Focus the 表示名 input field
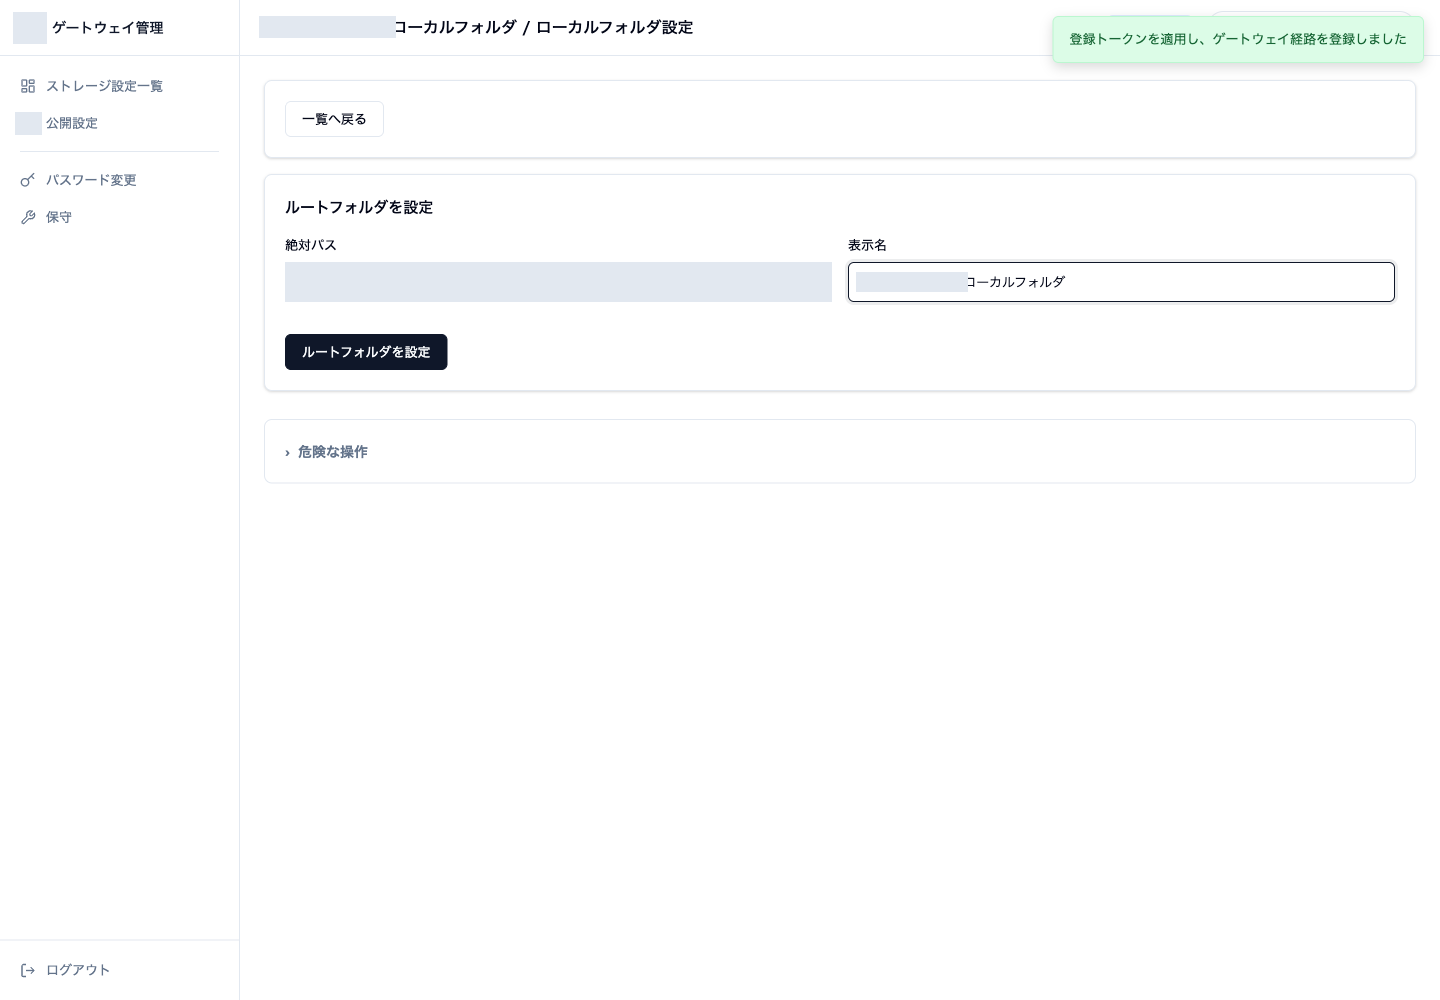Screen dimensions: 1440x1000 [1121, 282]
